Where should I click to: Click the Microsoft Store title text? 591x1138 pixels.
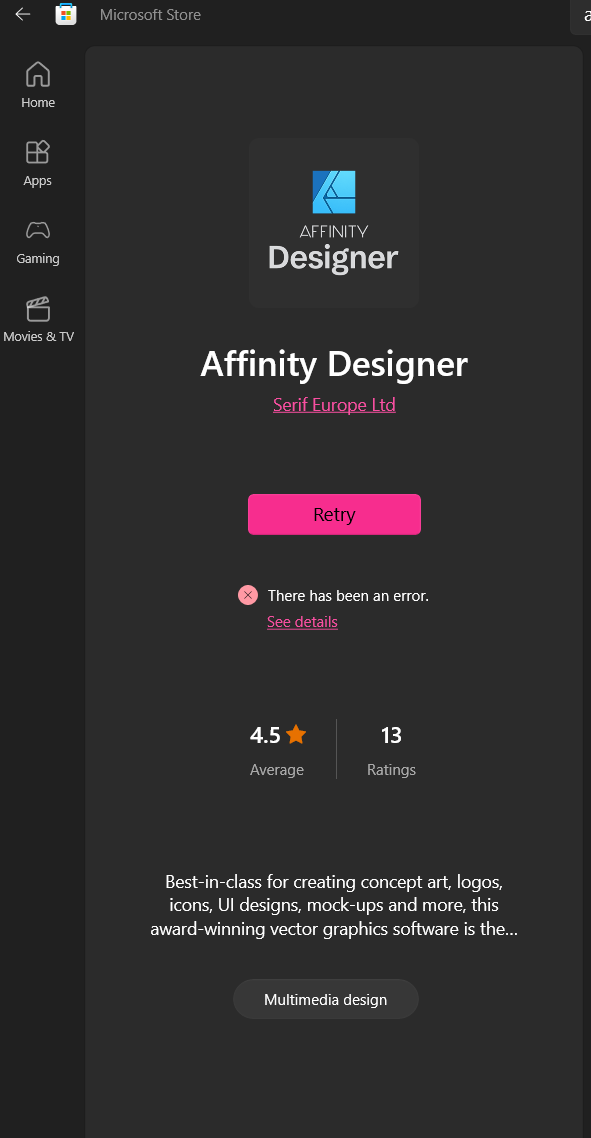pos(150,15)
